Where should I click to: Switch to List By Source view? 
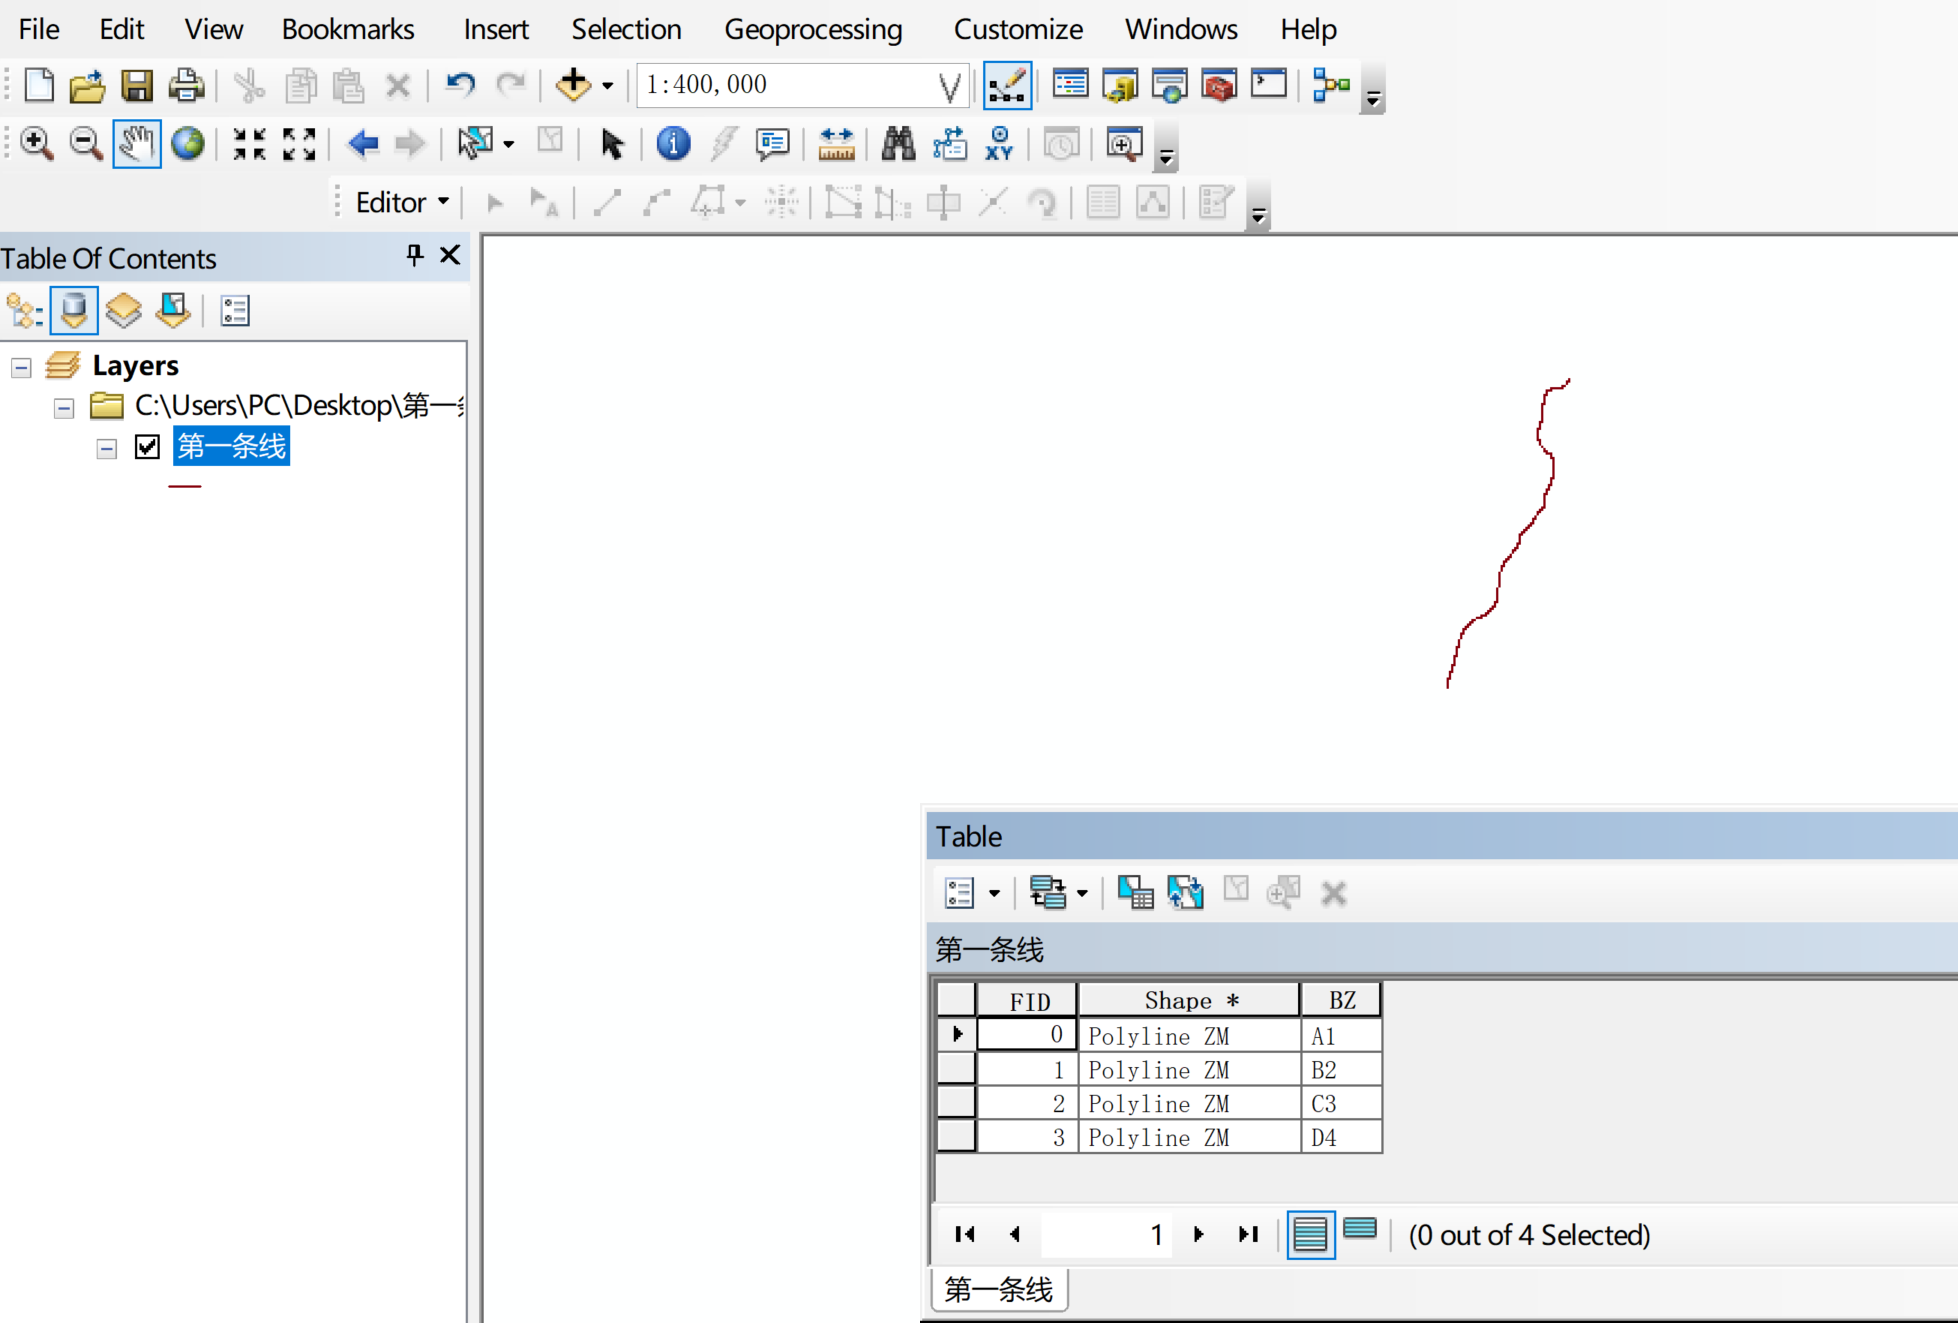(74, 311)
